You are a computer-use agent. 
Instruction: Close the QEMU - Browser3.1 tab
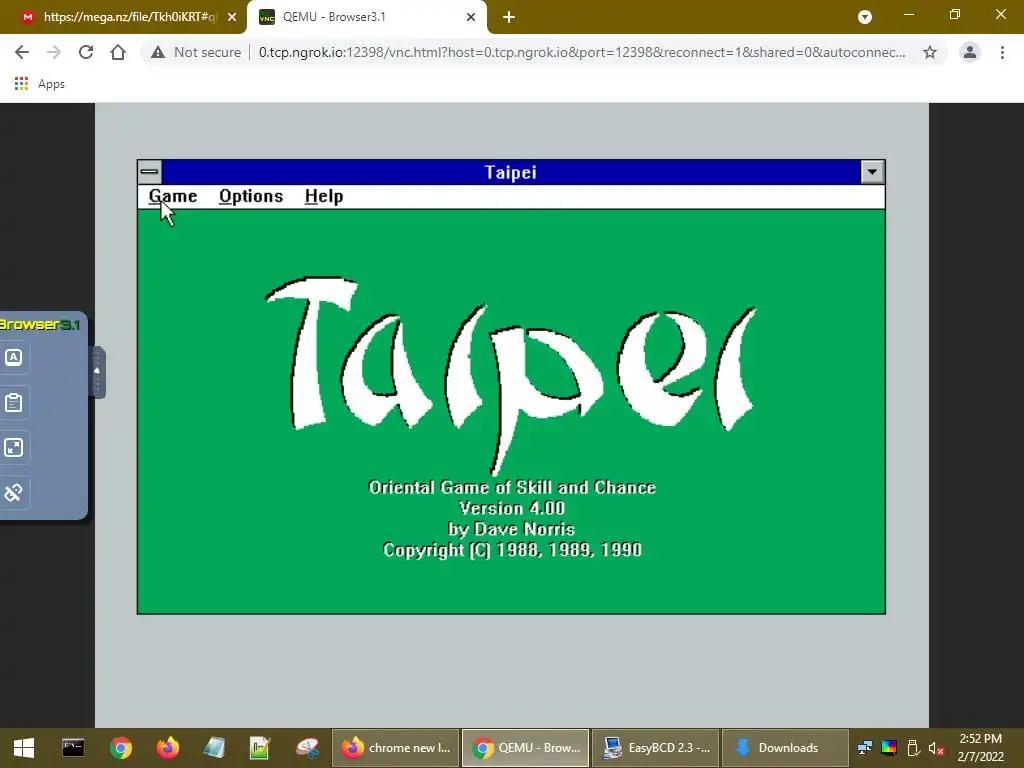(471, 18)
